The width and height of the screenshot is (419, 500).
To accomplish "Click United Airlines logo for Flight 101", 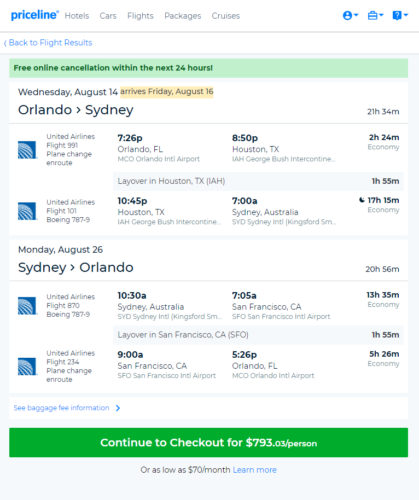I will pyautogui.click(x=27, y=211).
